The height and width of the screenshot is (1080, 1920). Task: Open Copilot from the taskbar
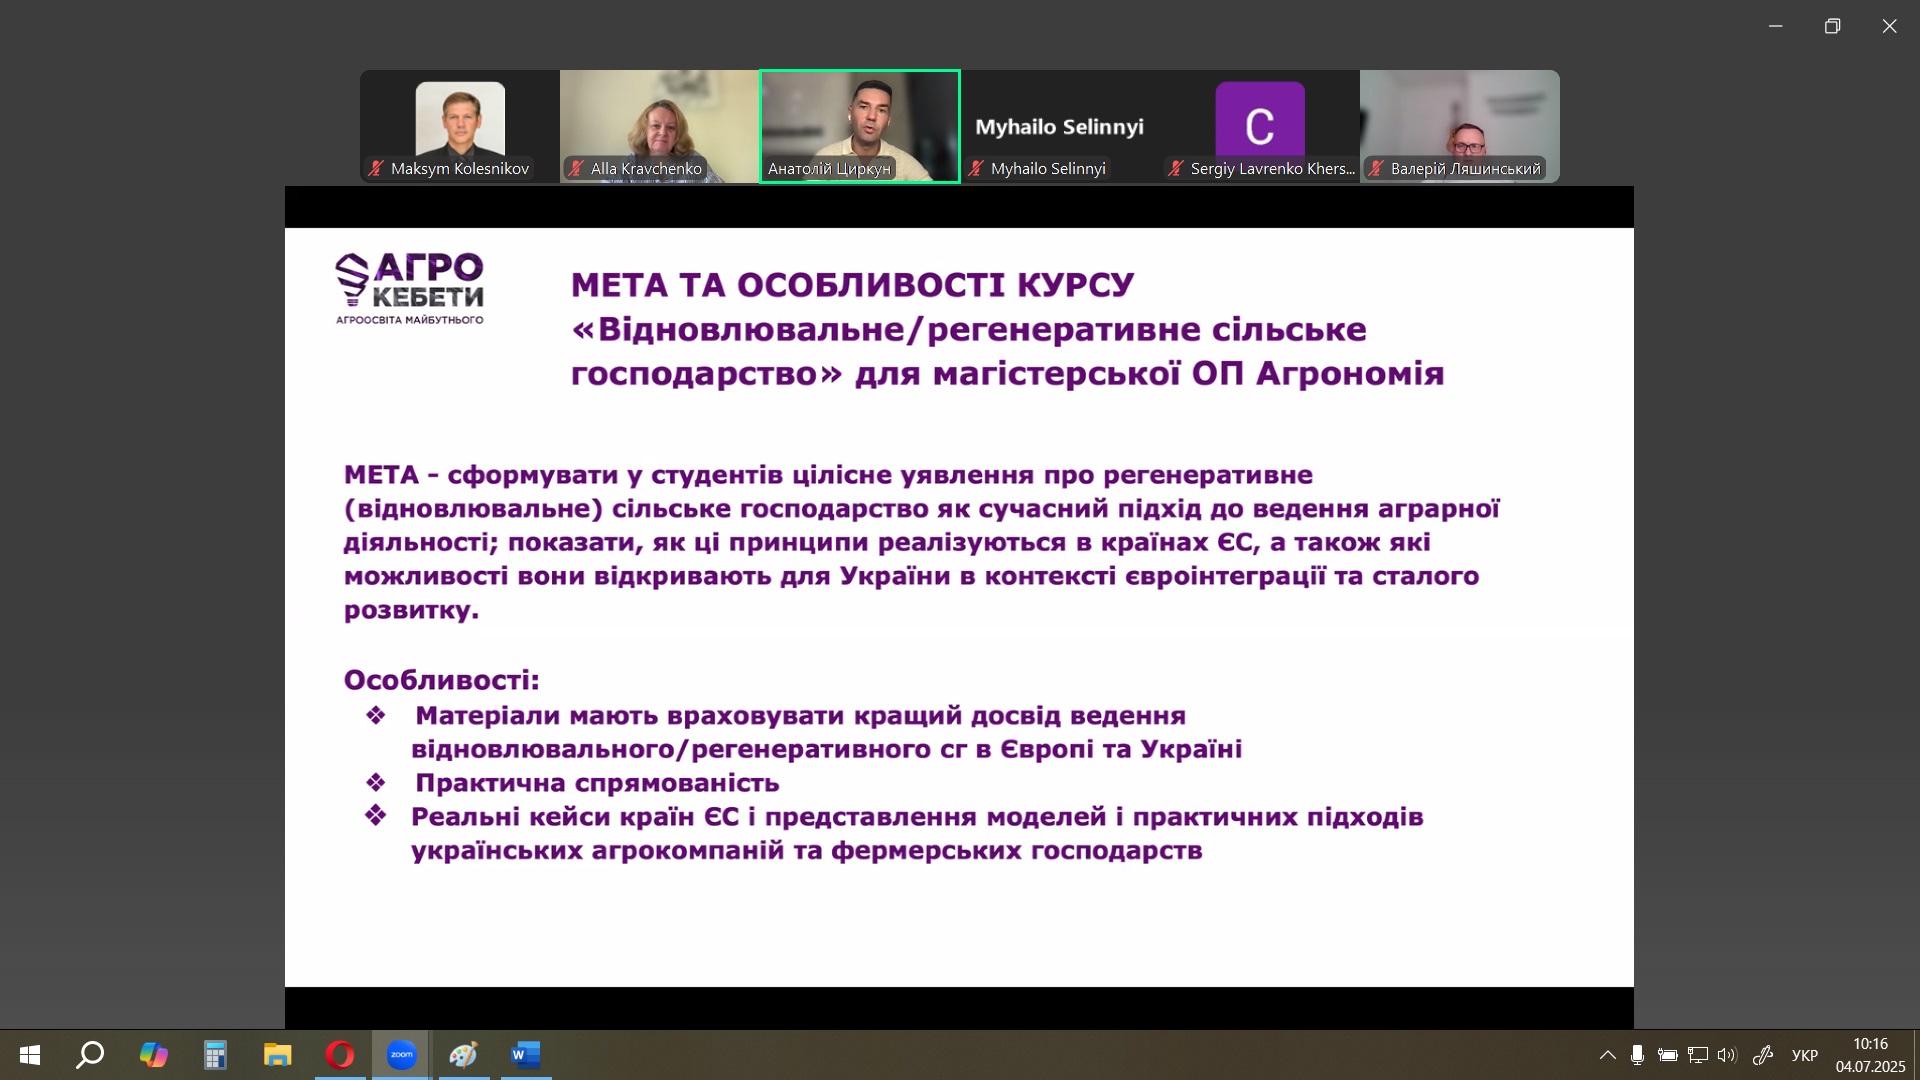click(x=153, y=1055)
